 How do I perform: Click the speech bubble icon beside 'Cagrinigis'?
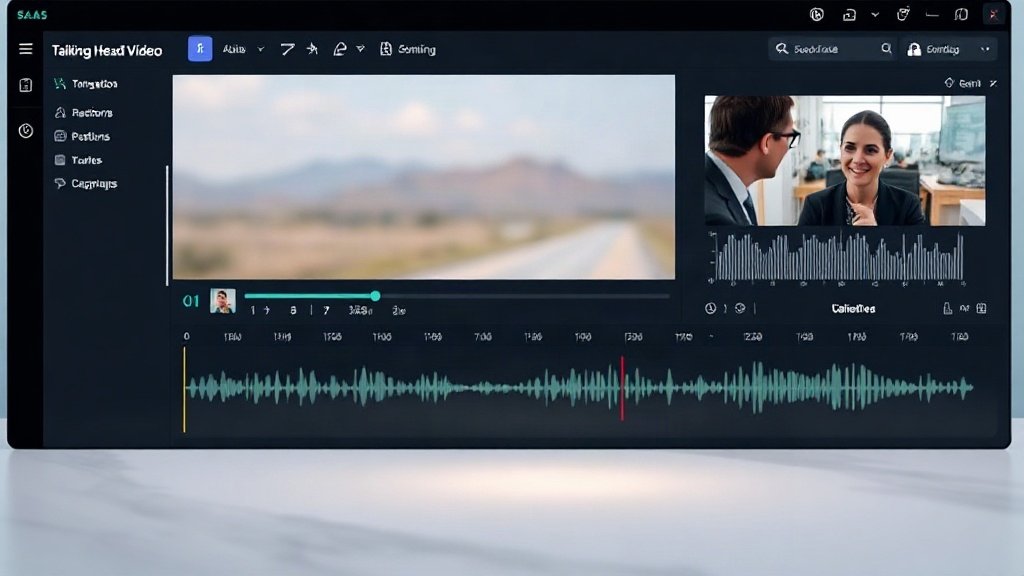[60, 184]
